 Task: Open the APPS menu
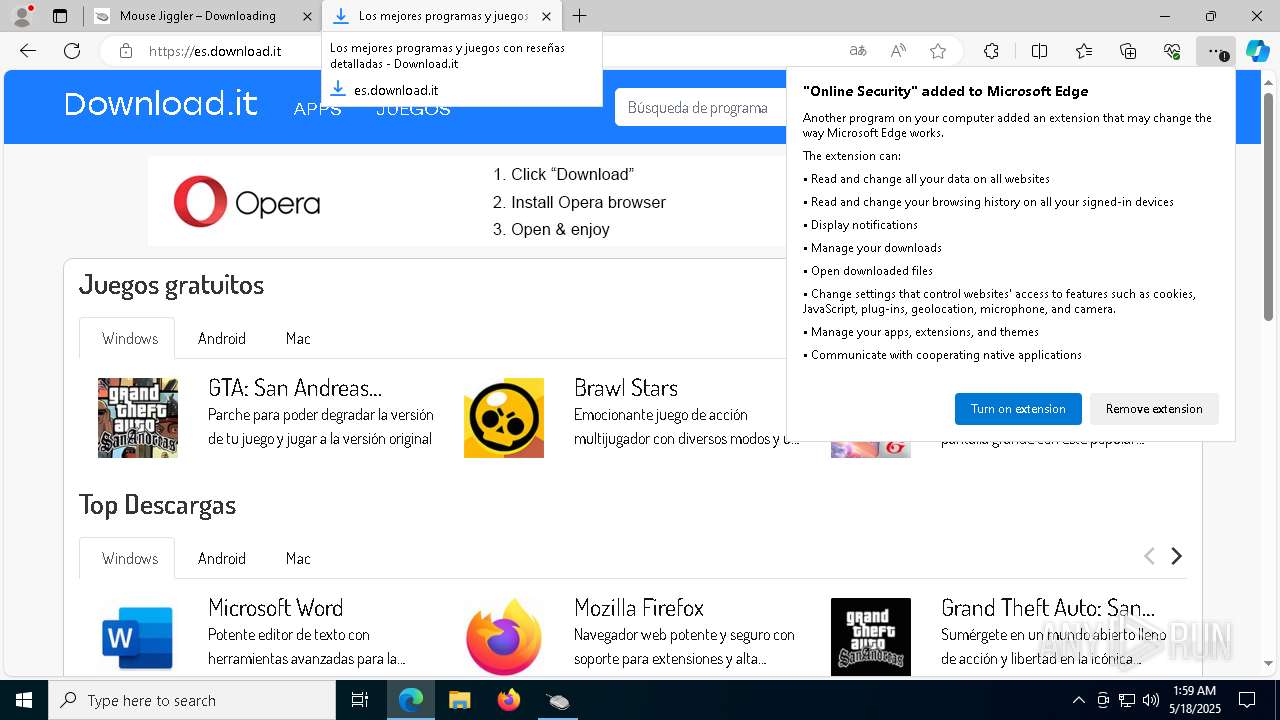point(317,109)
